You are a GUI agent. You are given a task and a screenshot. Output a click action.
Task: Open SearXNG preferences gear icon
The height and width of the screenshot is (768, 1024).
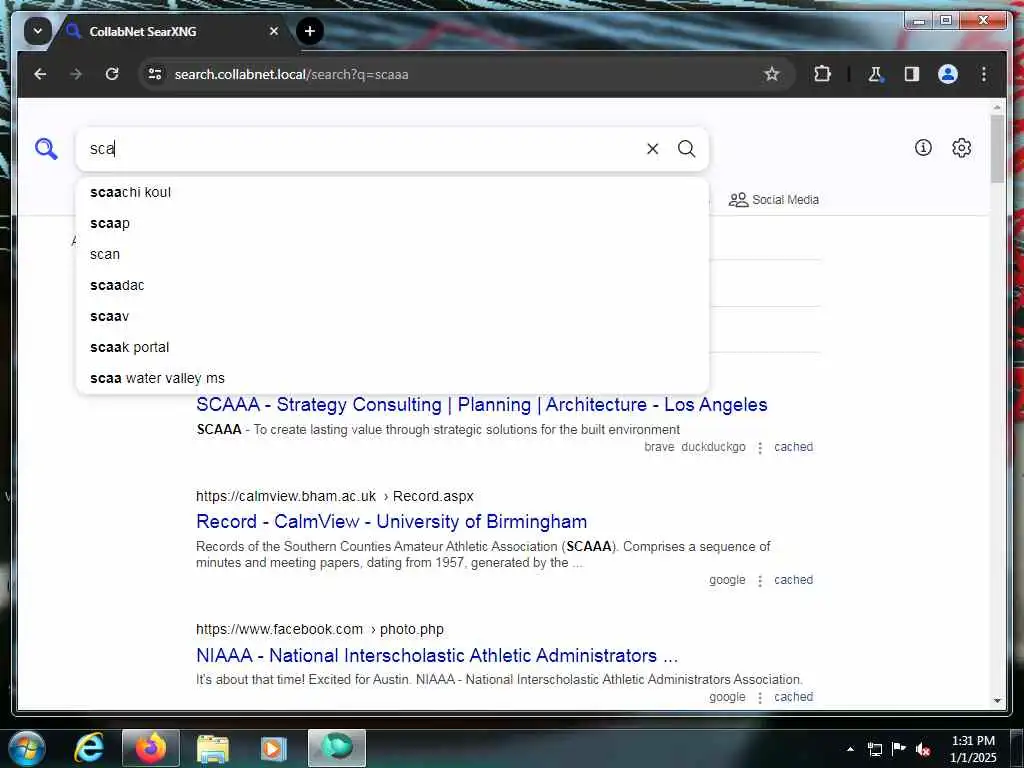click(961, 148)
